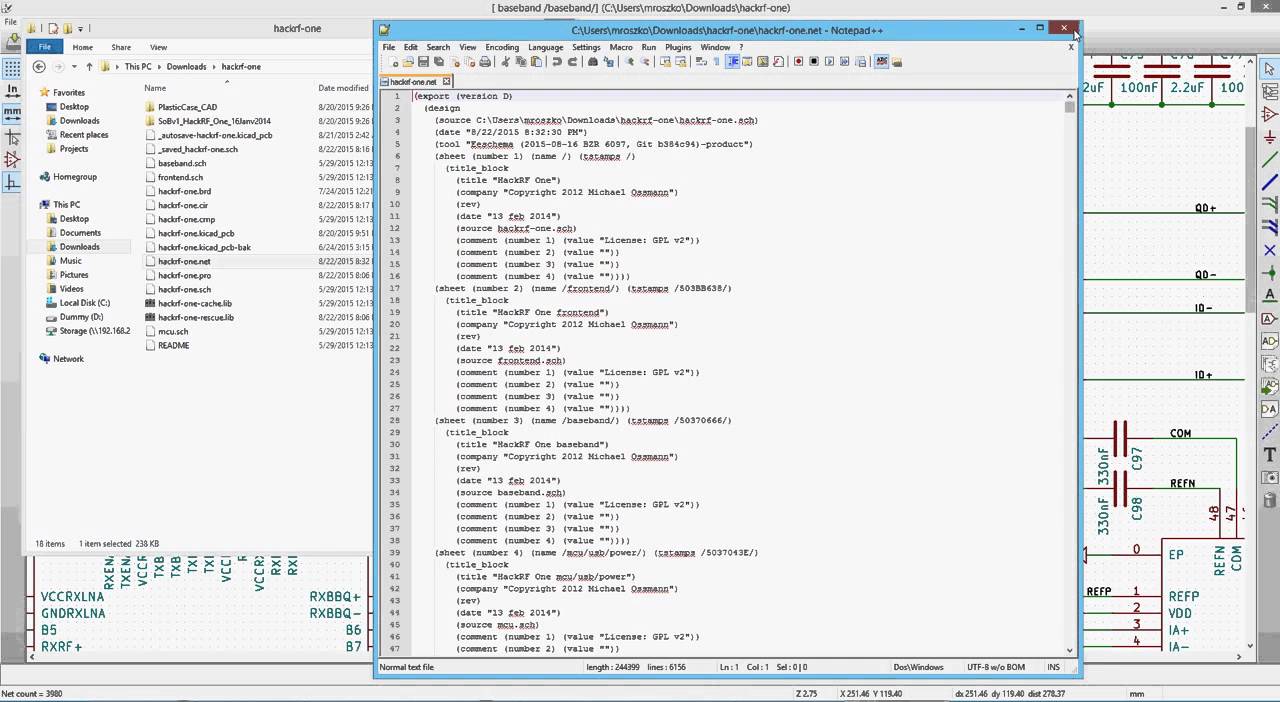Click Save icon in Notepad++ toolbar
1280x702 pixels.
click(423, 62)
